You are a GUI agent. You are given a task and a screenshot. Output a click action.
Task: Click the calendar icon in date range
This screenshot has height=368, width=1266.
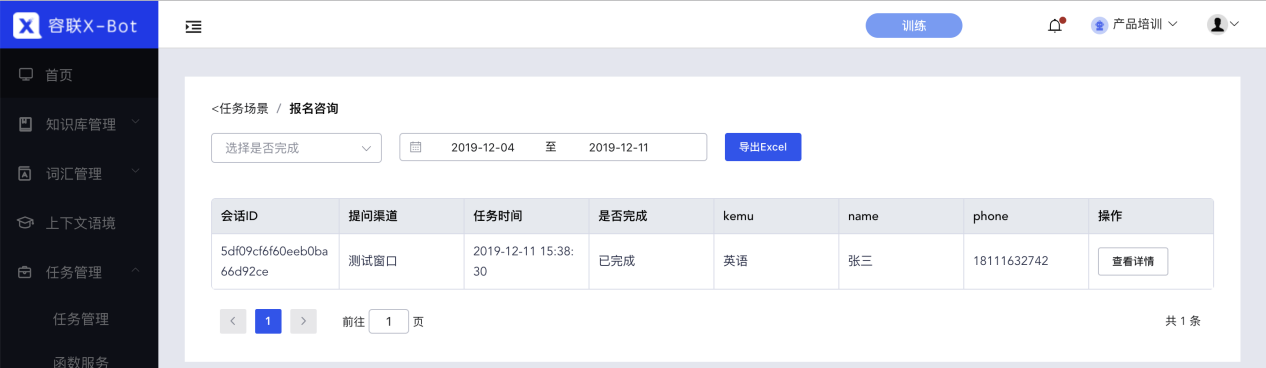[416, 147]
